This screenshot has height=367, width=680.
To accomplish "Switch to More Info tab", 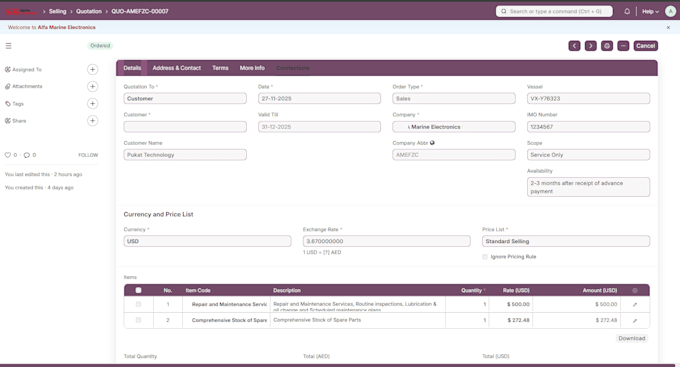I will [252, 68].
